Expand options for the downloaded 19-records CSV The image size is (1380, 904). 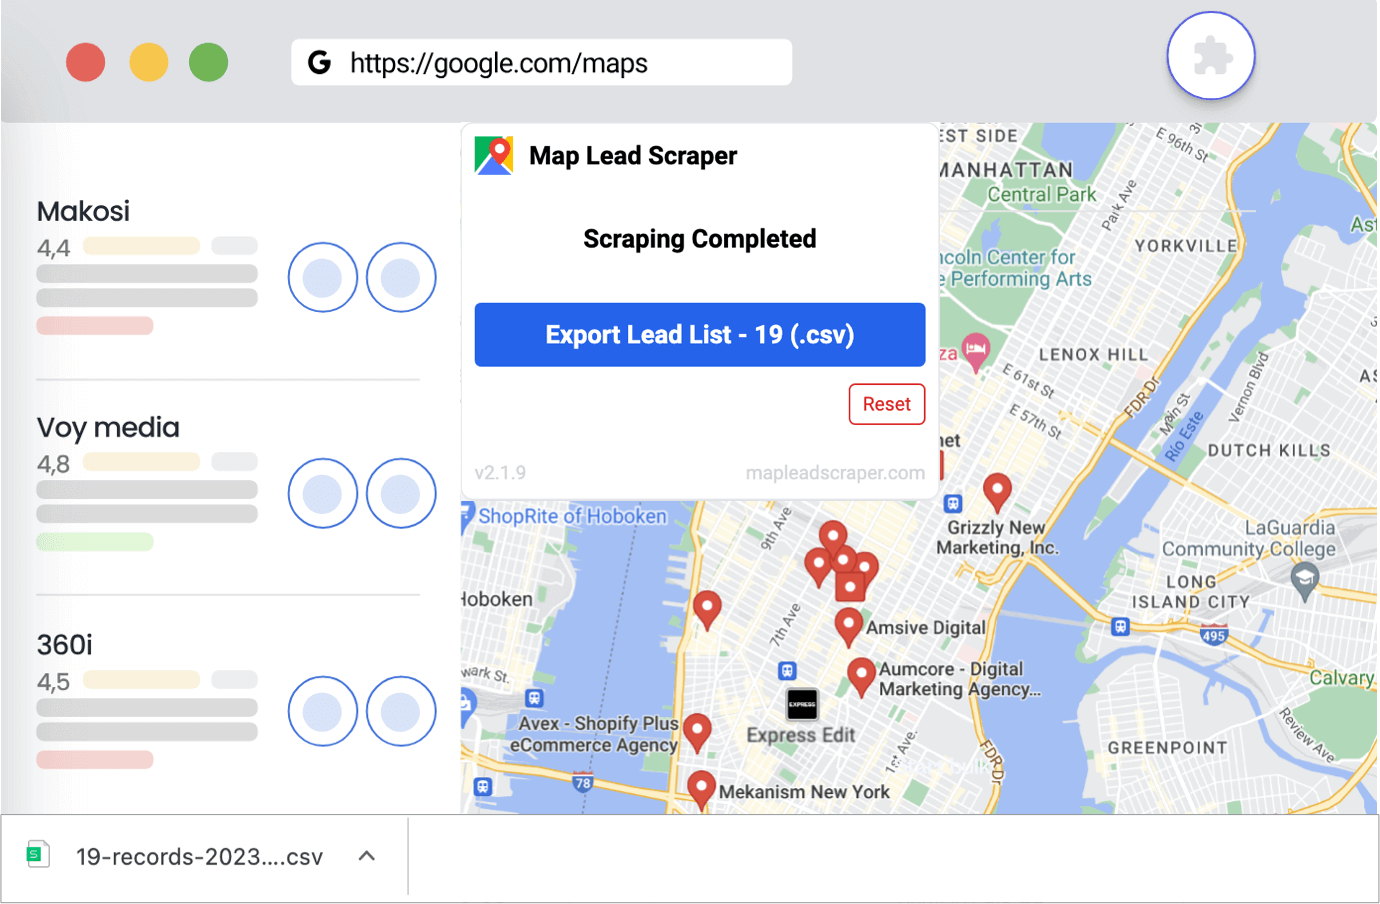point(366,856)
